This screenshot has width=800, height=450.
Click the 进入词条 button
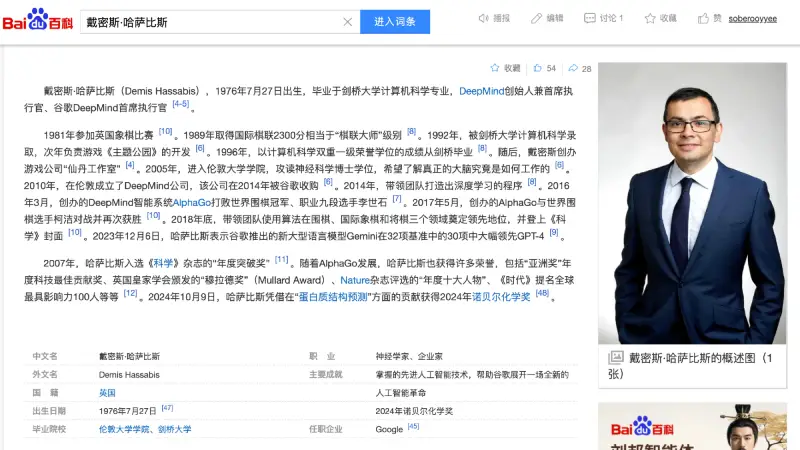click(395, 22)
